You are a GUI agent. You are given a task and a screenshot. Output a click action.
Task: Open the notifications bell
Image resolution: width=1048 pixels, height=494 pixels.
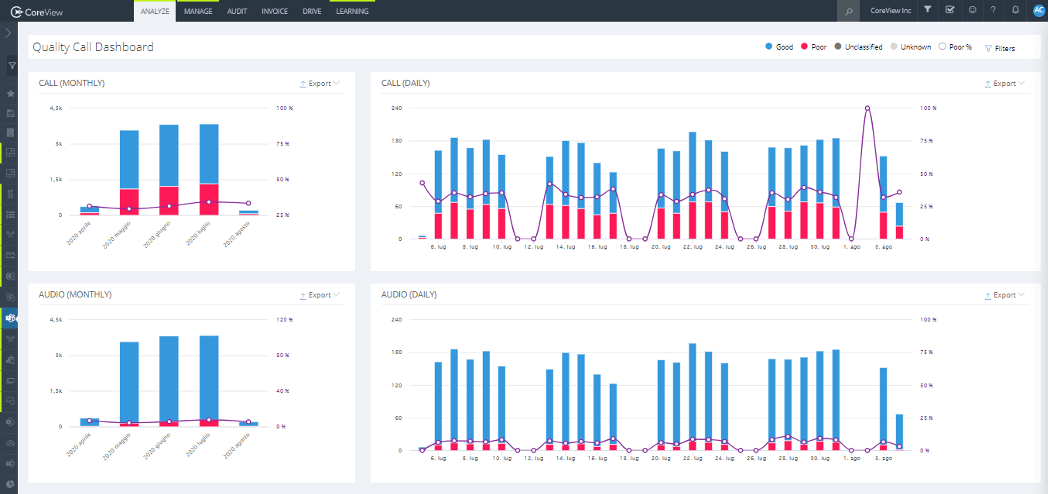coord(1015,10)
